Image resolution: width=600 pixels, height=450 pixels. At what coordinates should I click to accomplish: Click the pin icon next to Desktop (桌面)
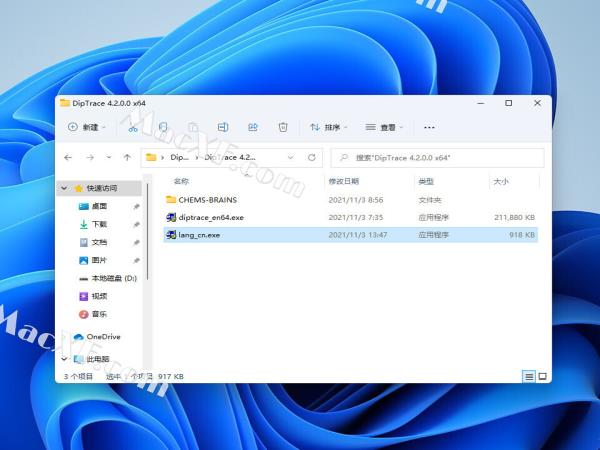tap(136, 207)
